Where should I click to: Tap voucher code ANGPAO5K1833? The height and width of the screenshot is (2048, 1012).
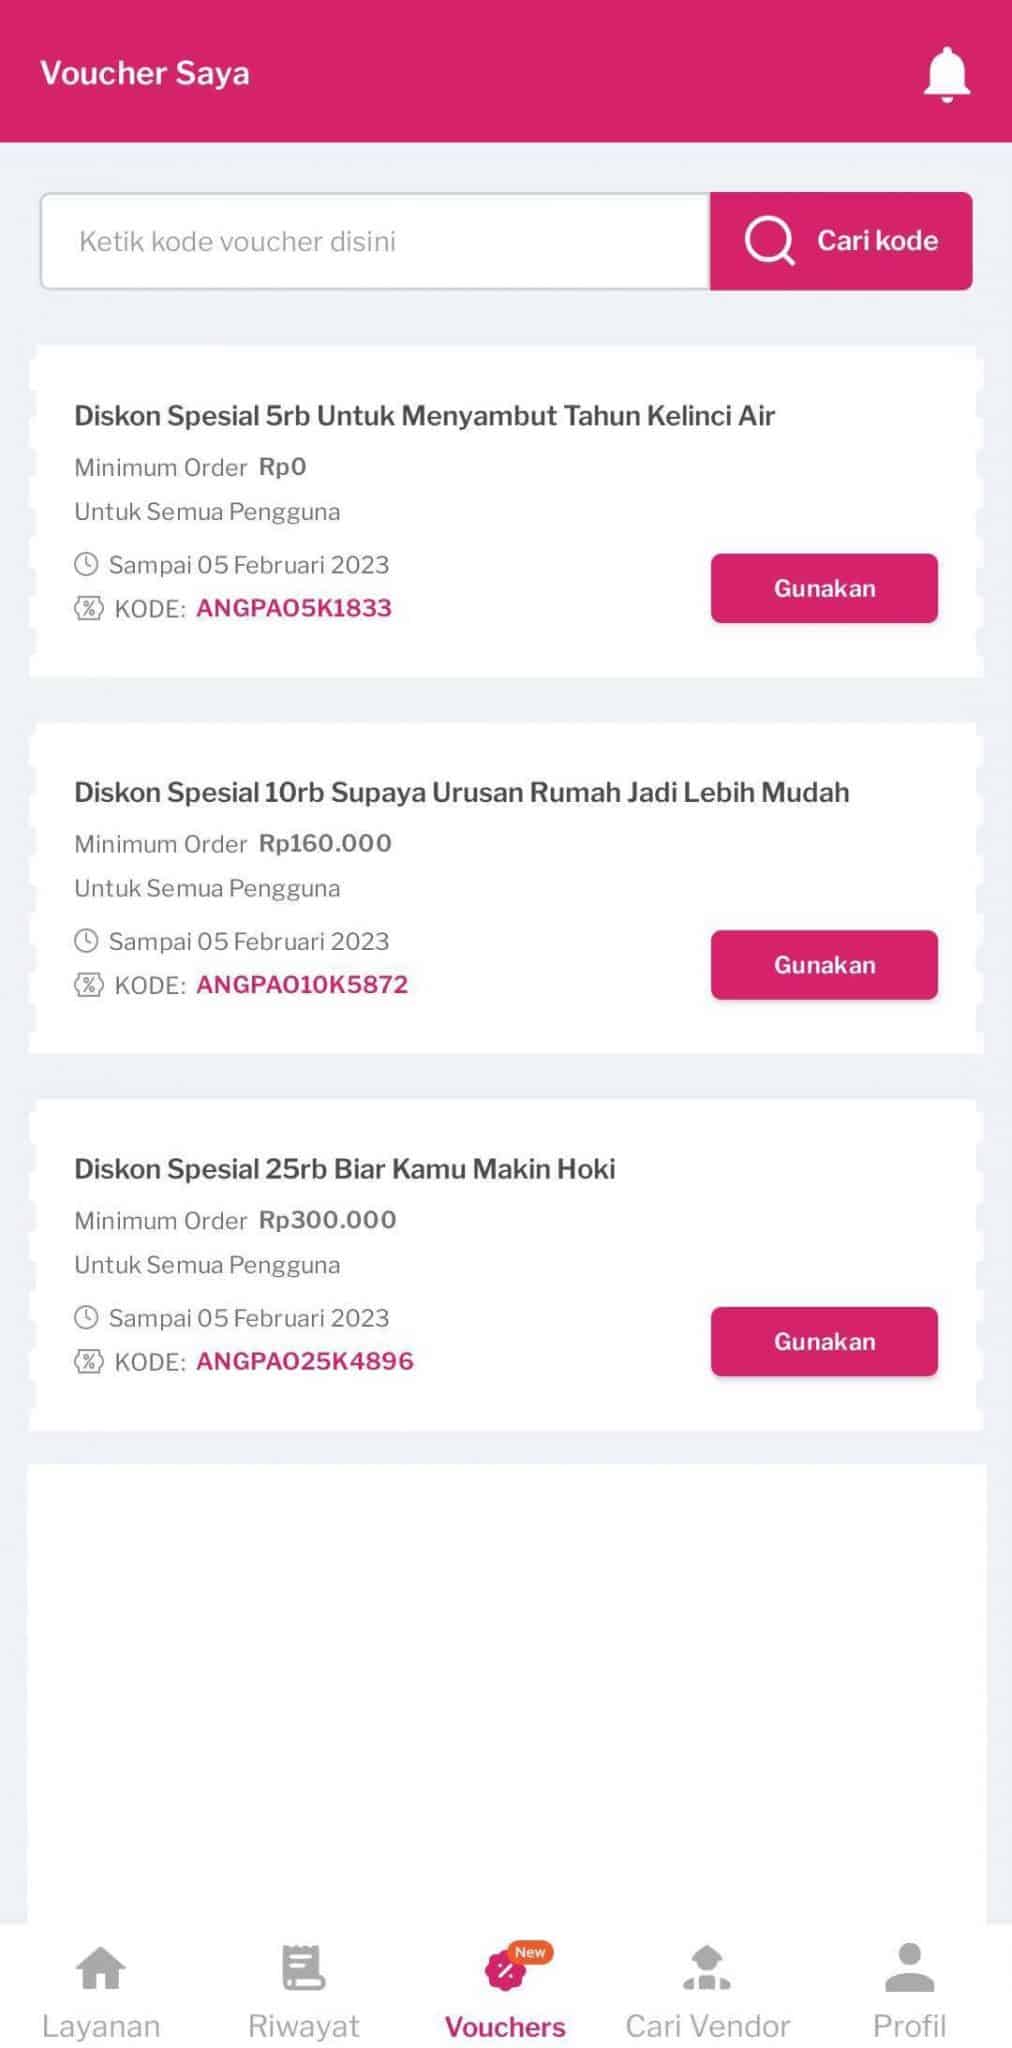(294, 608)
